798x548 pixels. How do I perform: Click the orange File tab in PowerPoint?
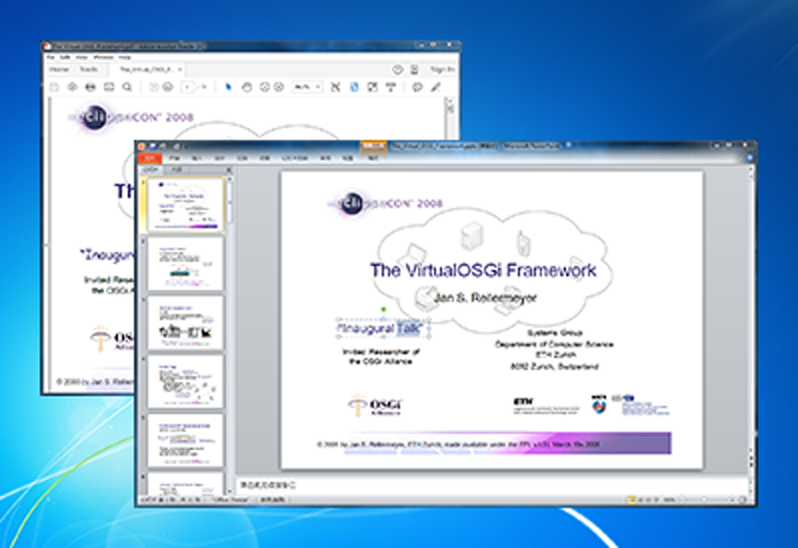(149, 158)
